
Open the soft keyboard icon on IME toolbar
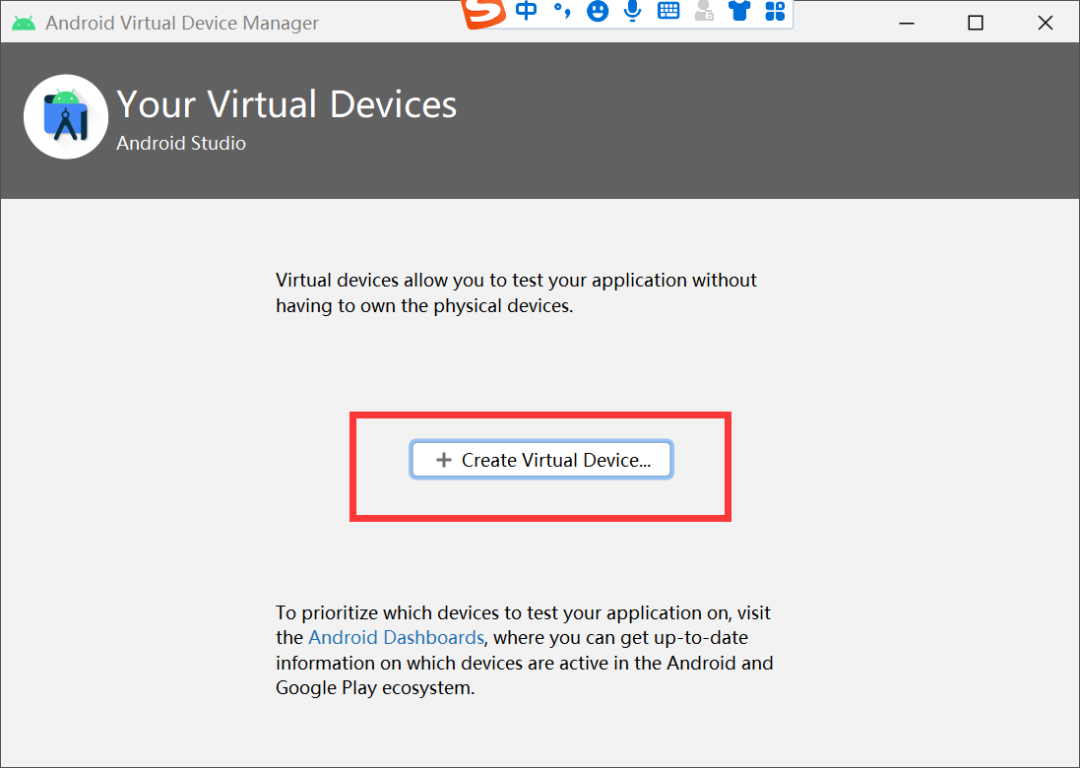(x=668, y=10)
